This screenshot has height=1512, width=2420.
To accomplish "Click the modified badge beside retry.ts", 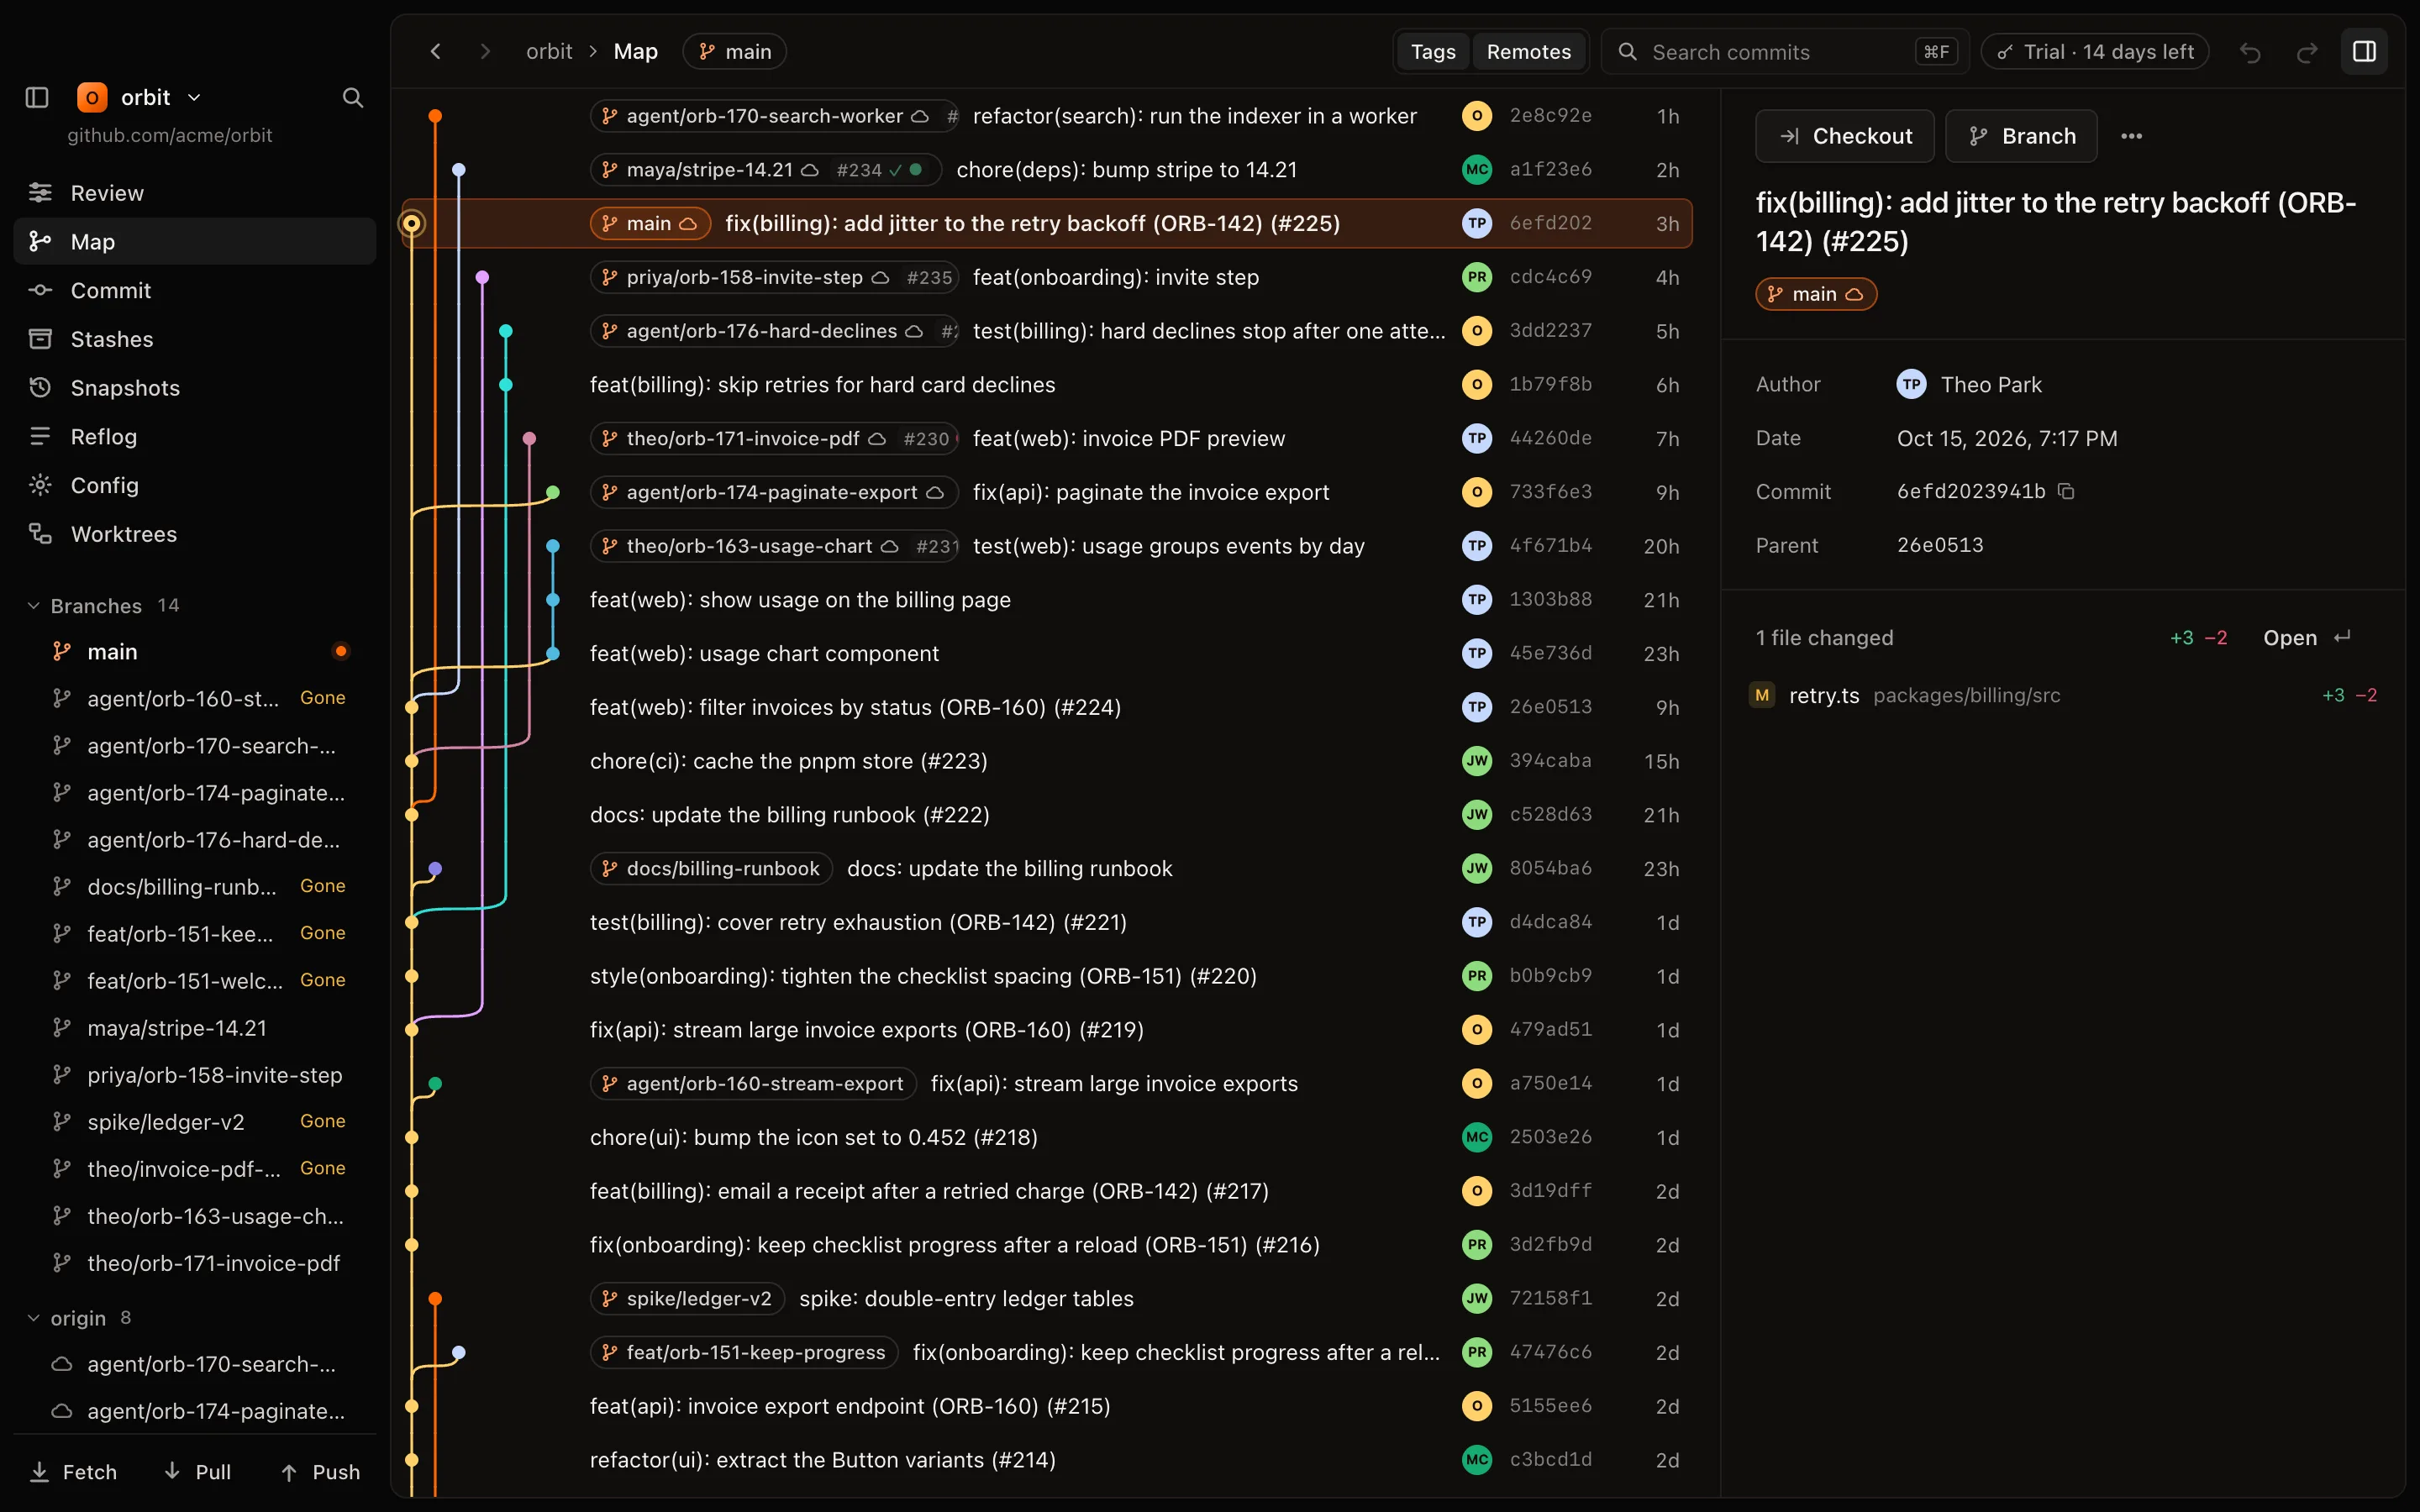I will pos(1762,695).
